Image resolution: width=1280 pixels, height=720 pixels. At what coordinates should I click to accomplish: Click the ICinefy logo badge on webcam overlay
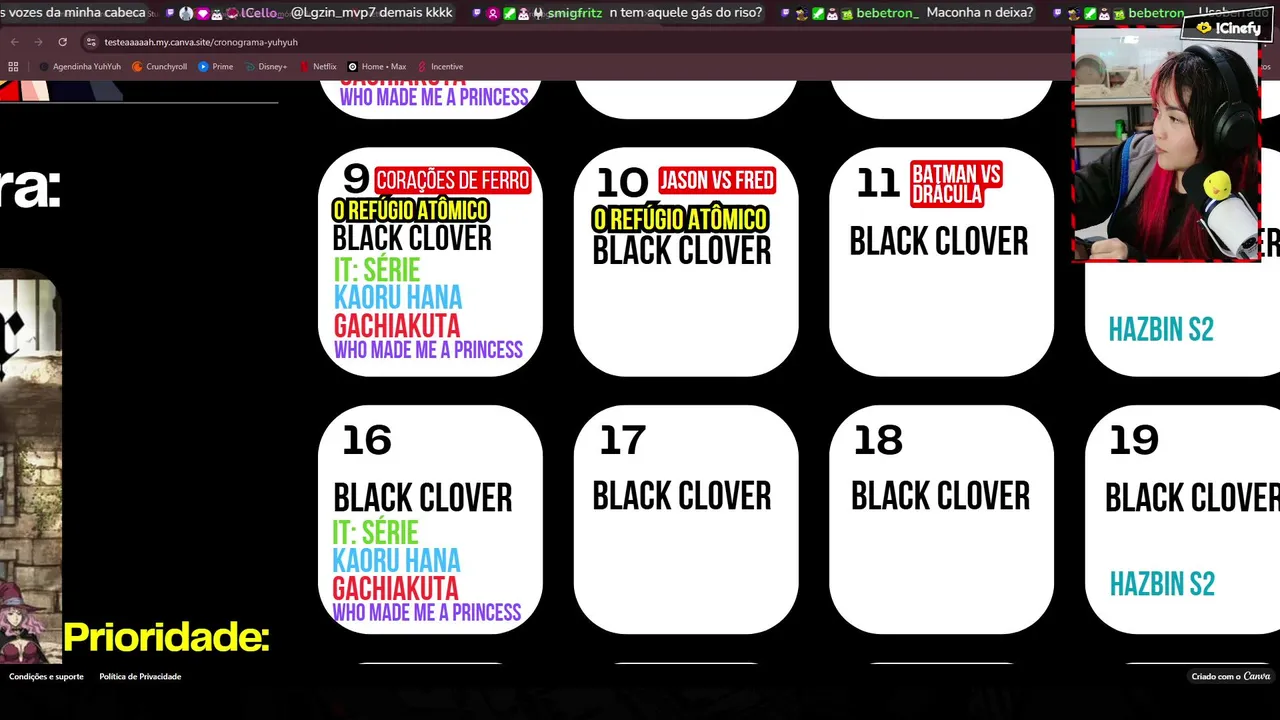click(x=1228, y=28)
